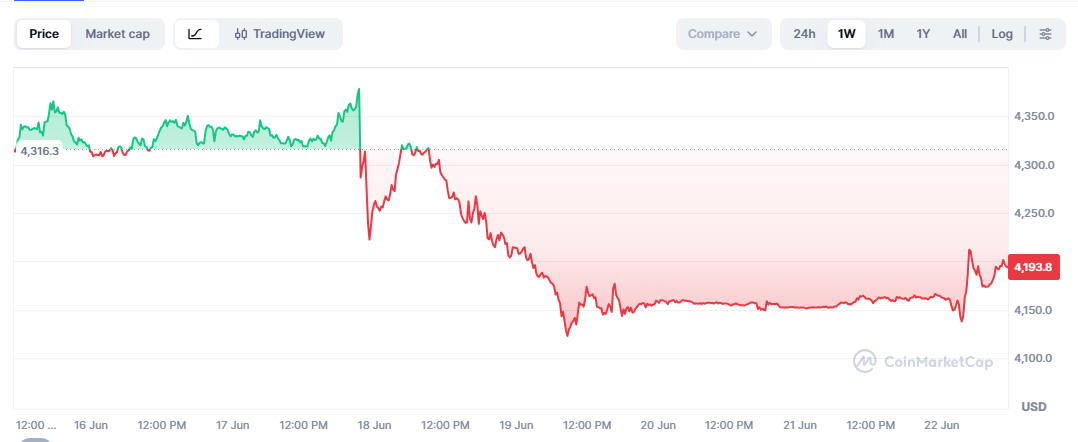Click the range scrollbar handle below chart

point(34,440)
